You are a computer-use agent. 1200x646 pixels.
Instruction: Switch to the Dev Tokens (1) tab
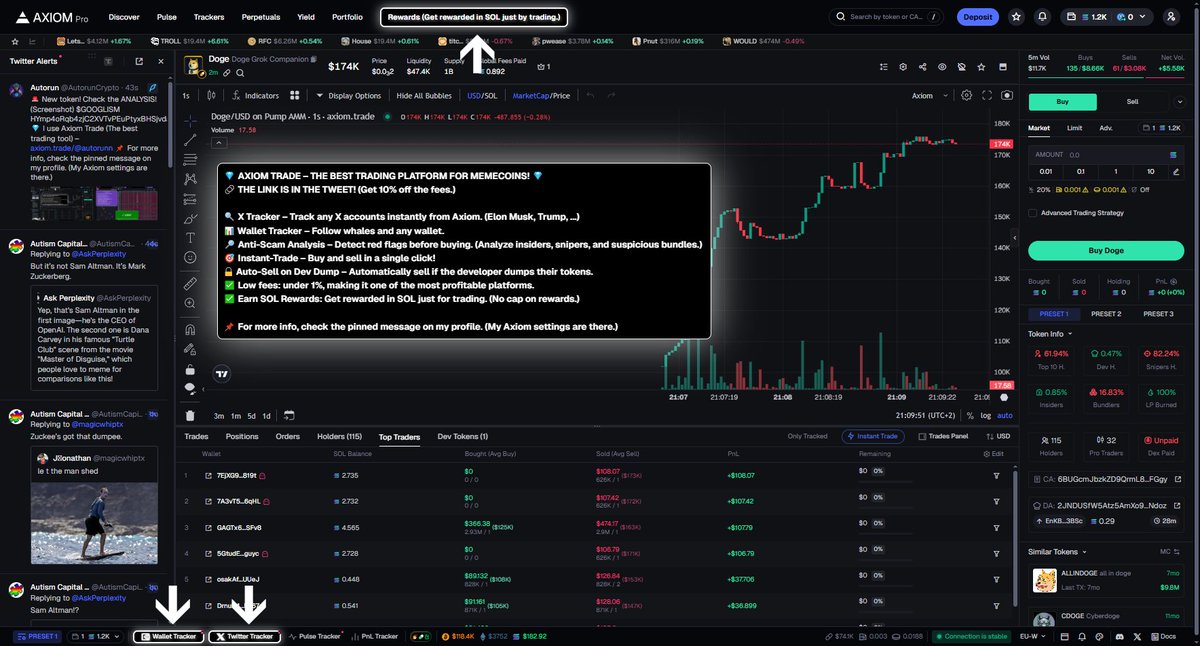coord(463,437)
